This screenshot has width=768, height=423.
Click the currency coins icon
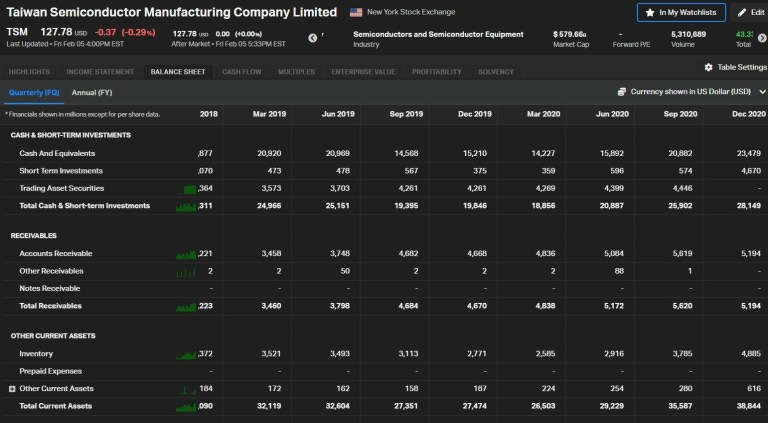tap(622, 92)
